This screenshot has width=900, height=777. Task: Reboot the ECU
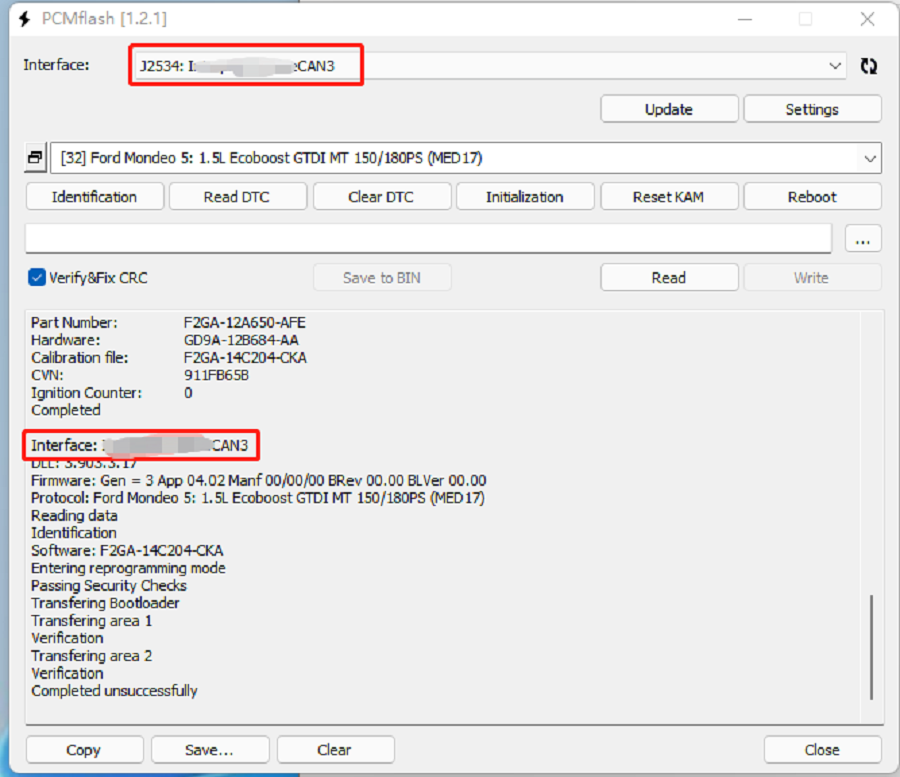pyautogui.click(x=812, y=197)
